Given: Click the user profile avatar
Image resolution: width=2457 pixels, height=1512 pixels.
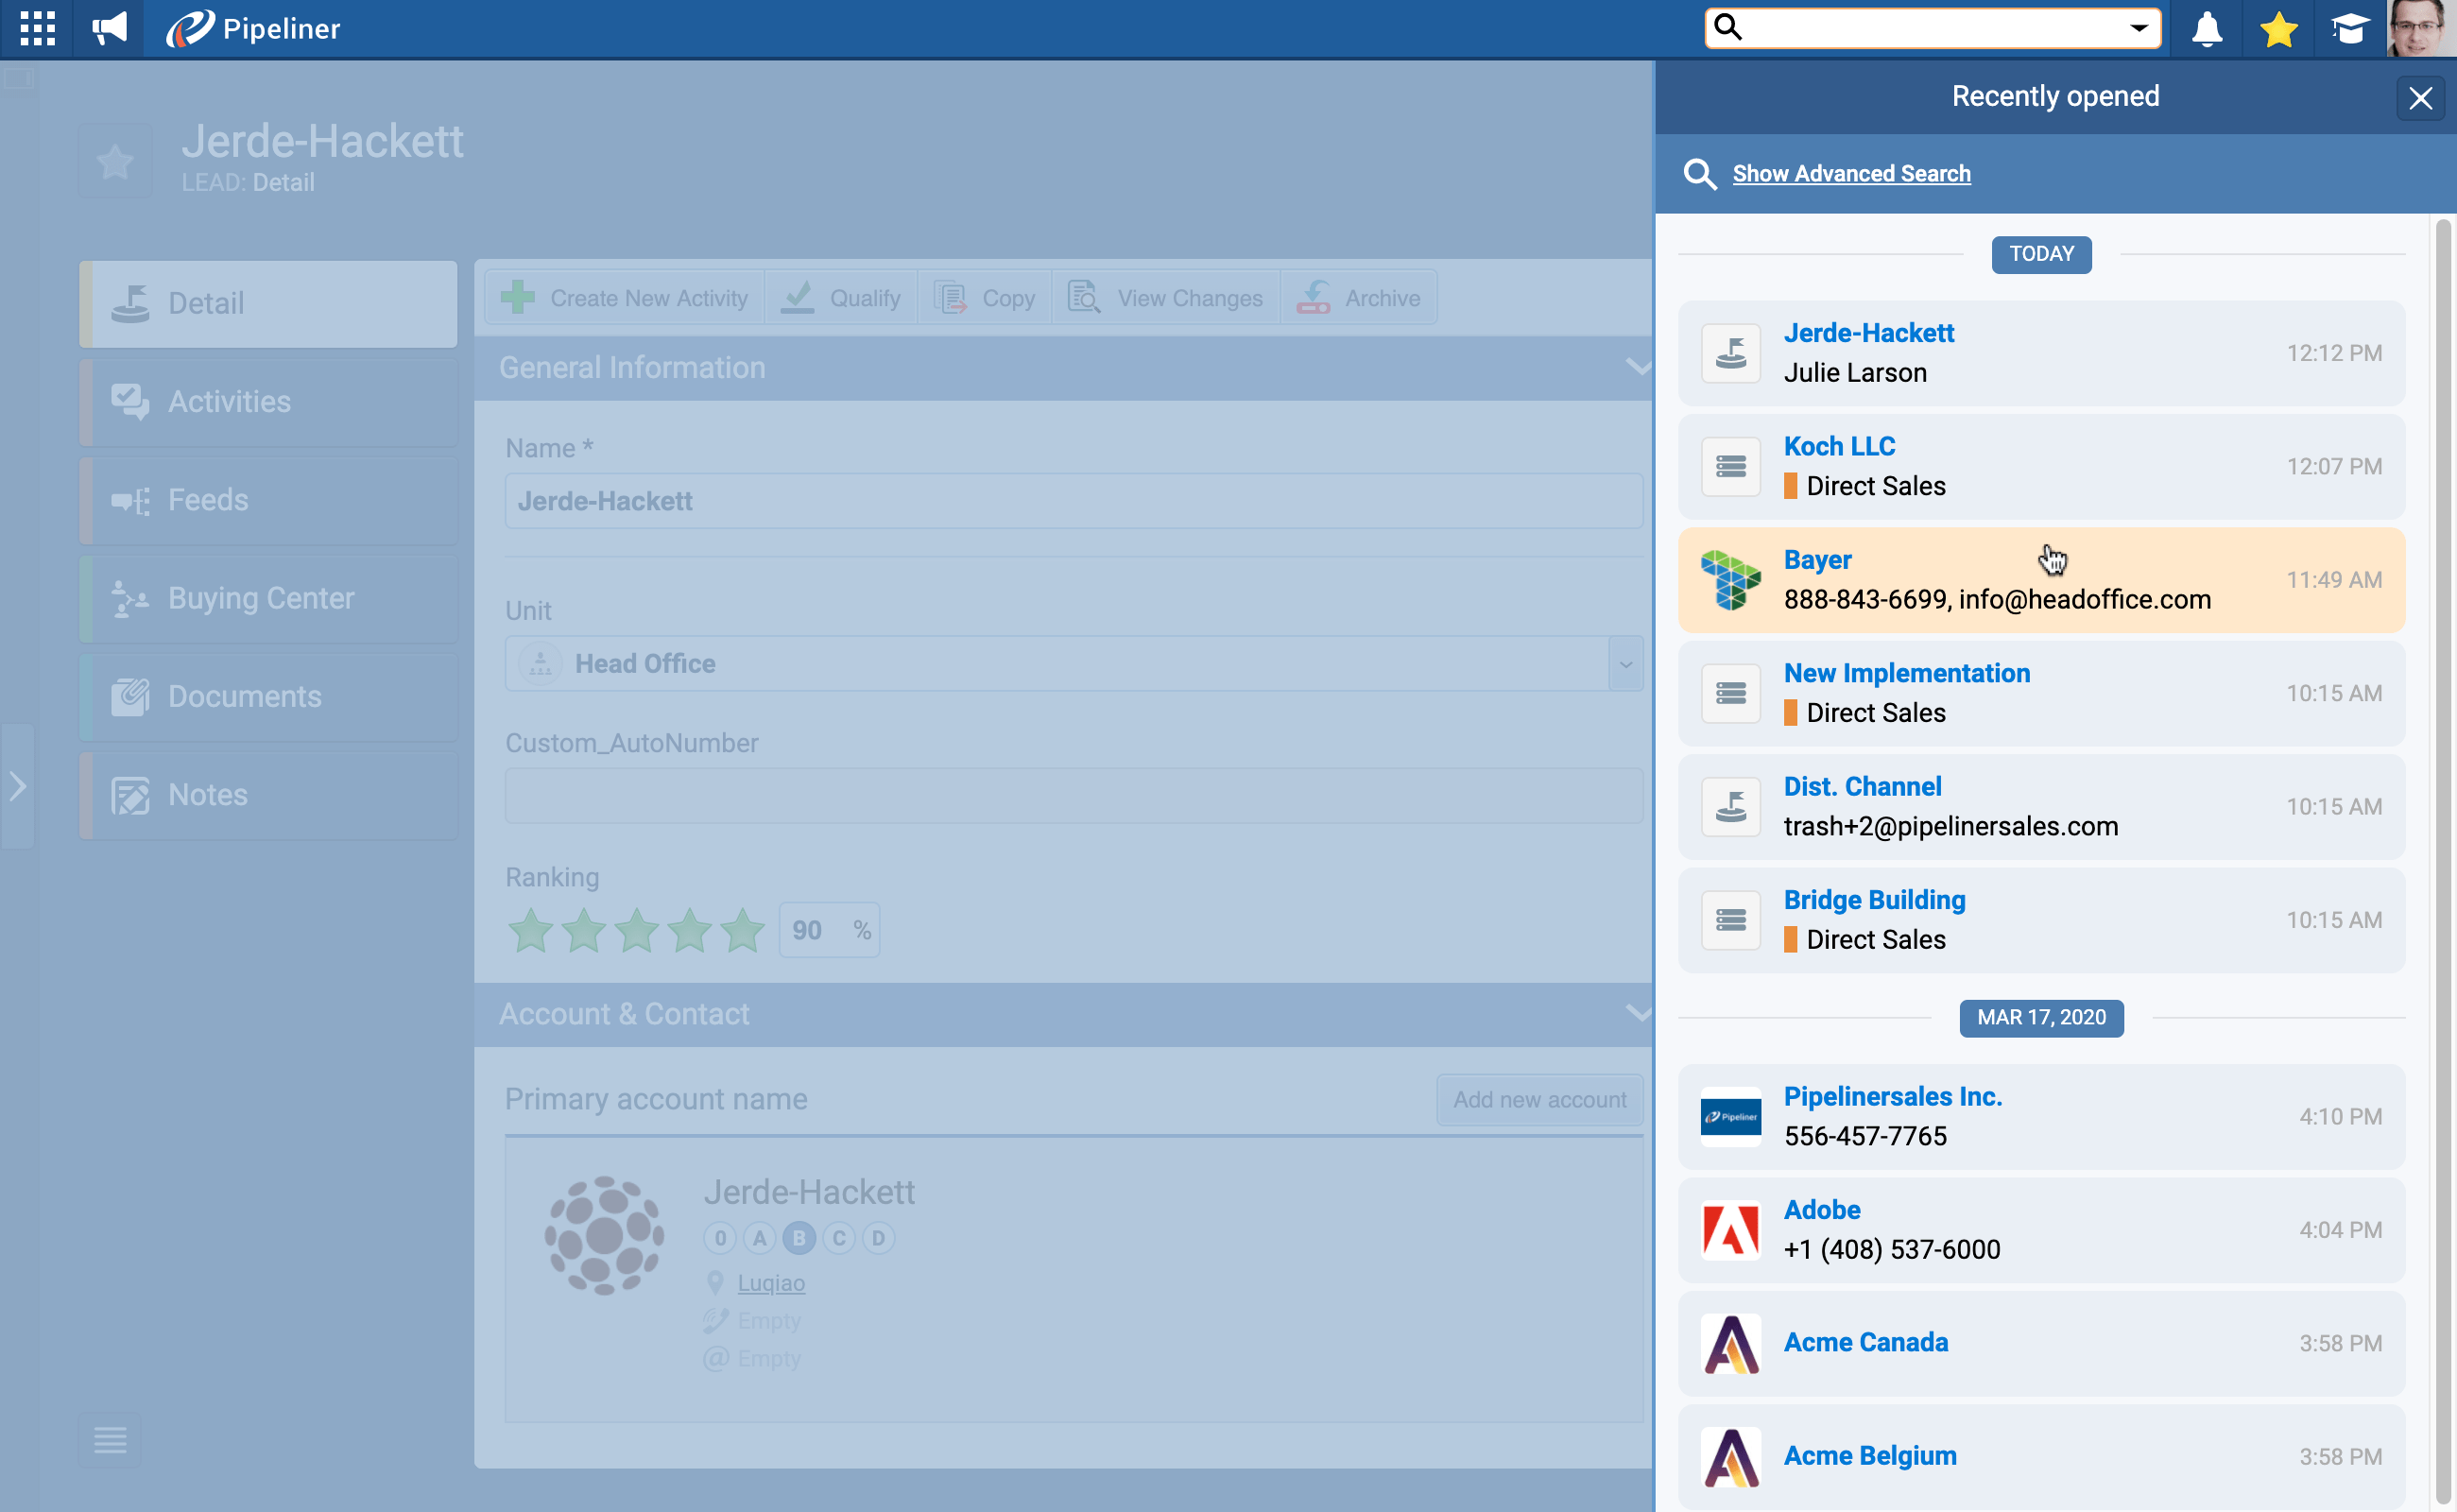Looking at the screenshot, I should pos(2420,28).
